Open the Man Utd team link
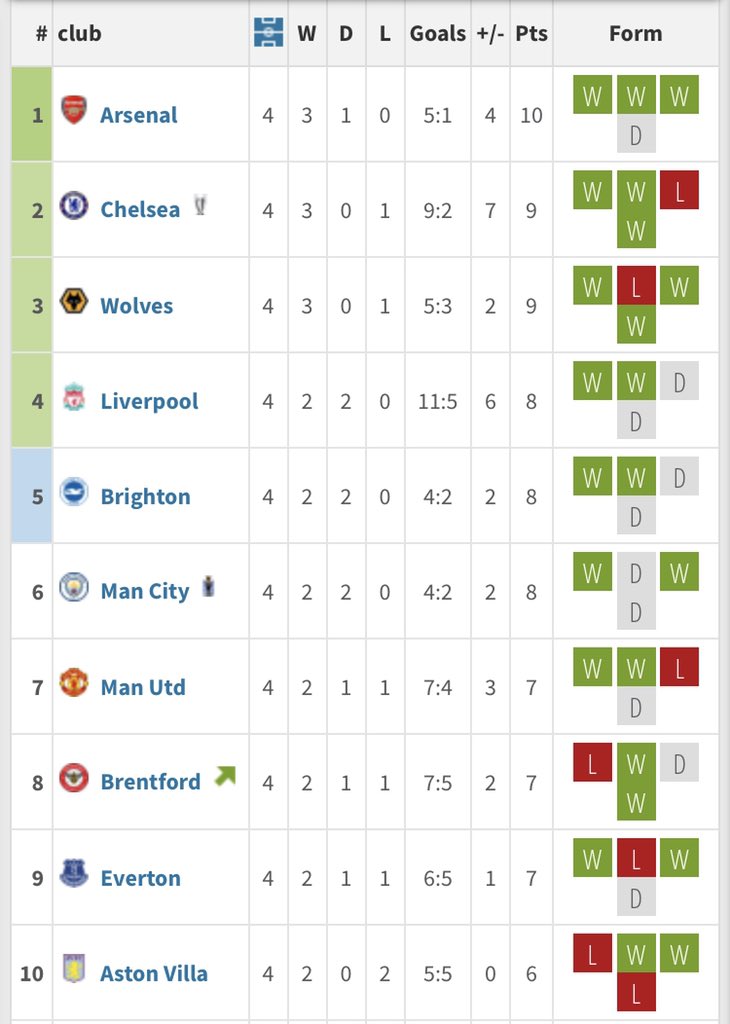 (143, 687)
